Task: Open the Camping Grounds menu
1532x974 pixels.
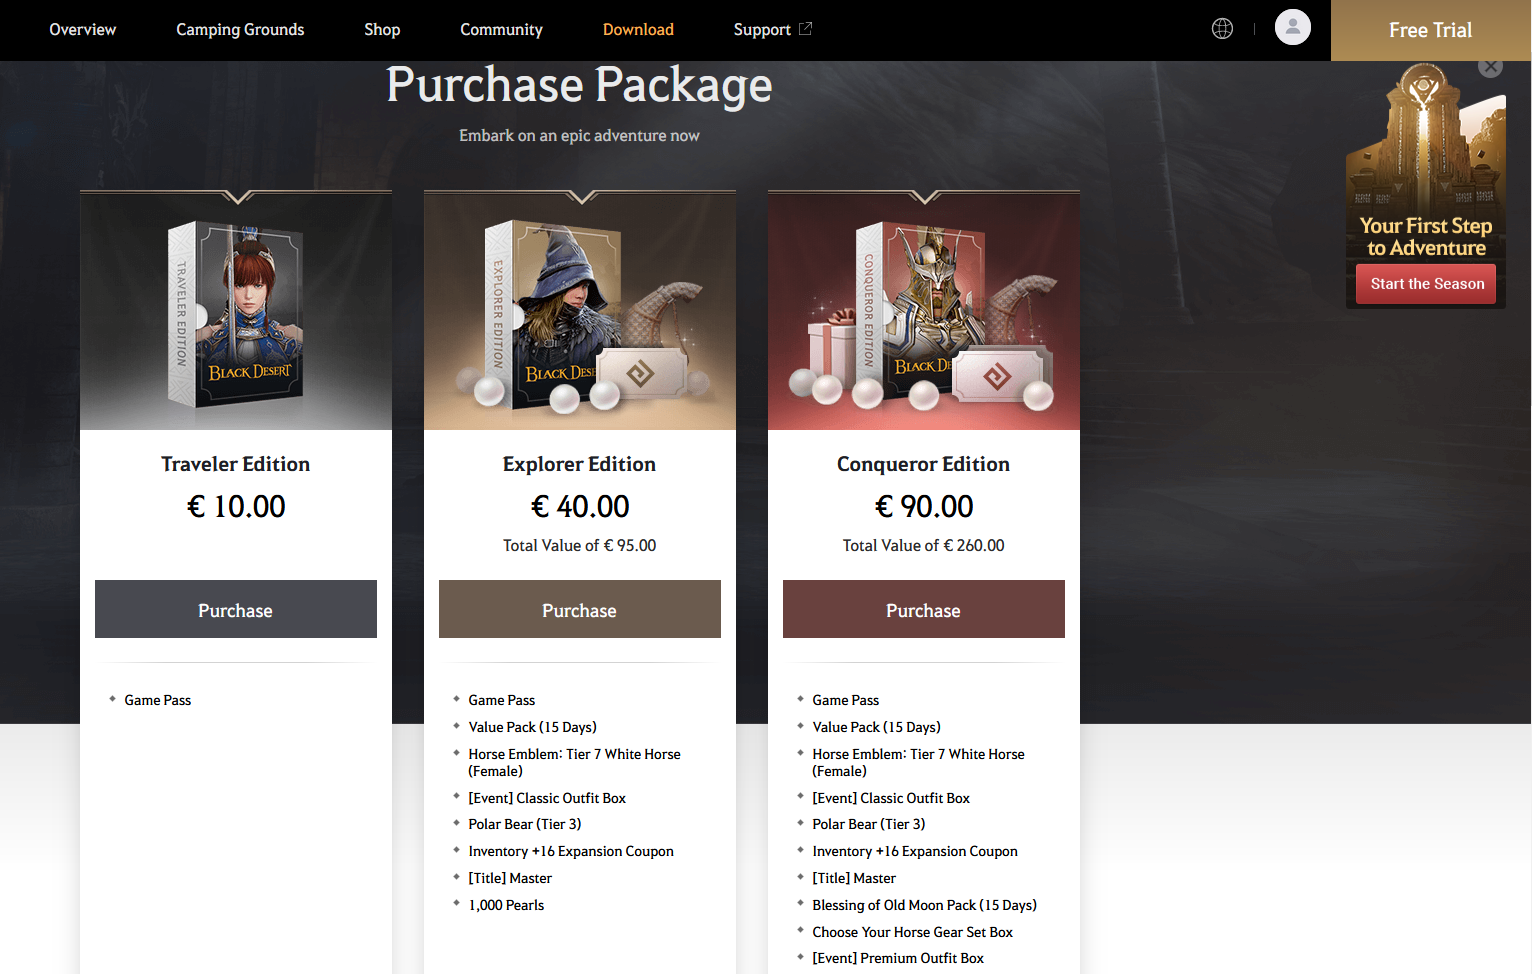Action: [240, 30]
